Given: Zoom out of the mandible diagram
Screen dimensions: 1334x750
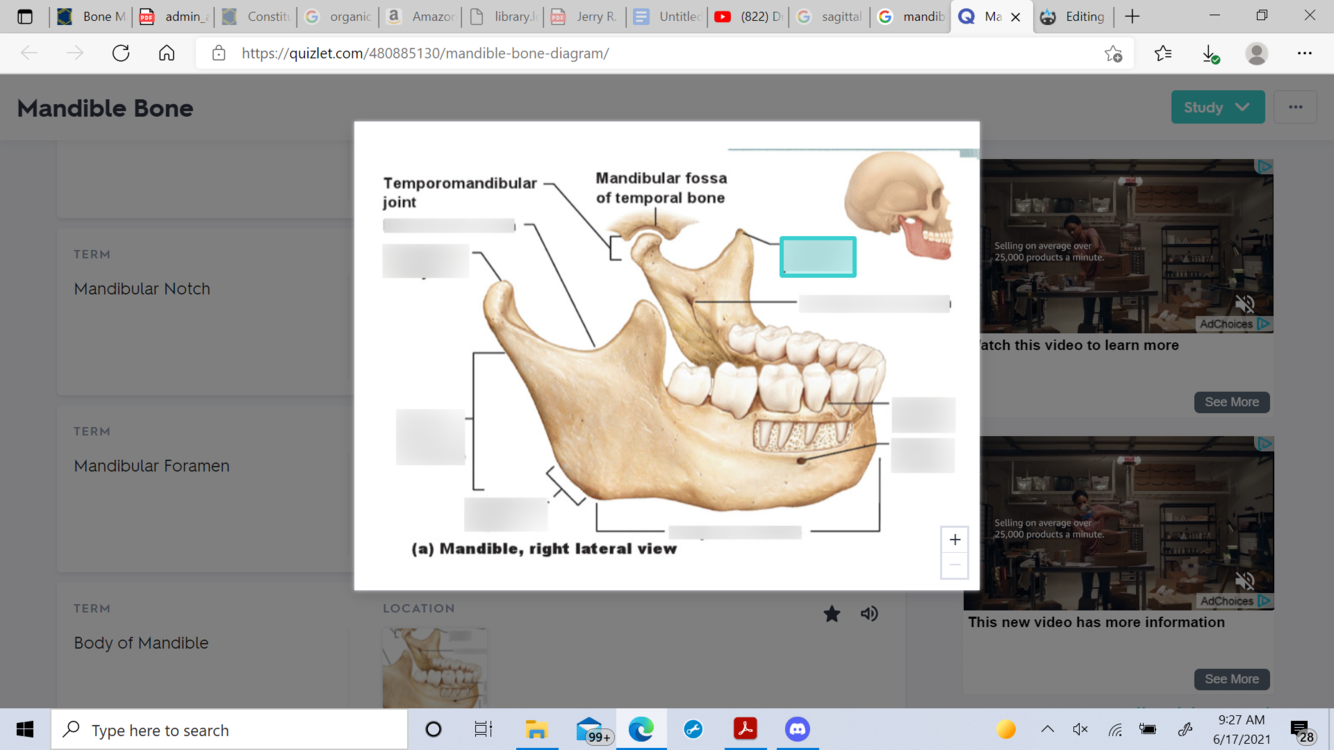Looking at the screenshot, I should (x=955, y=566).
